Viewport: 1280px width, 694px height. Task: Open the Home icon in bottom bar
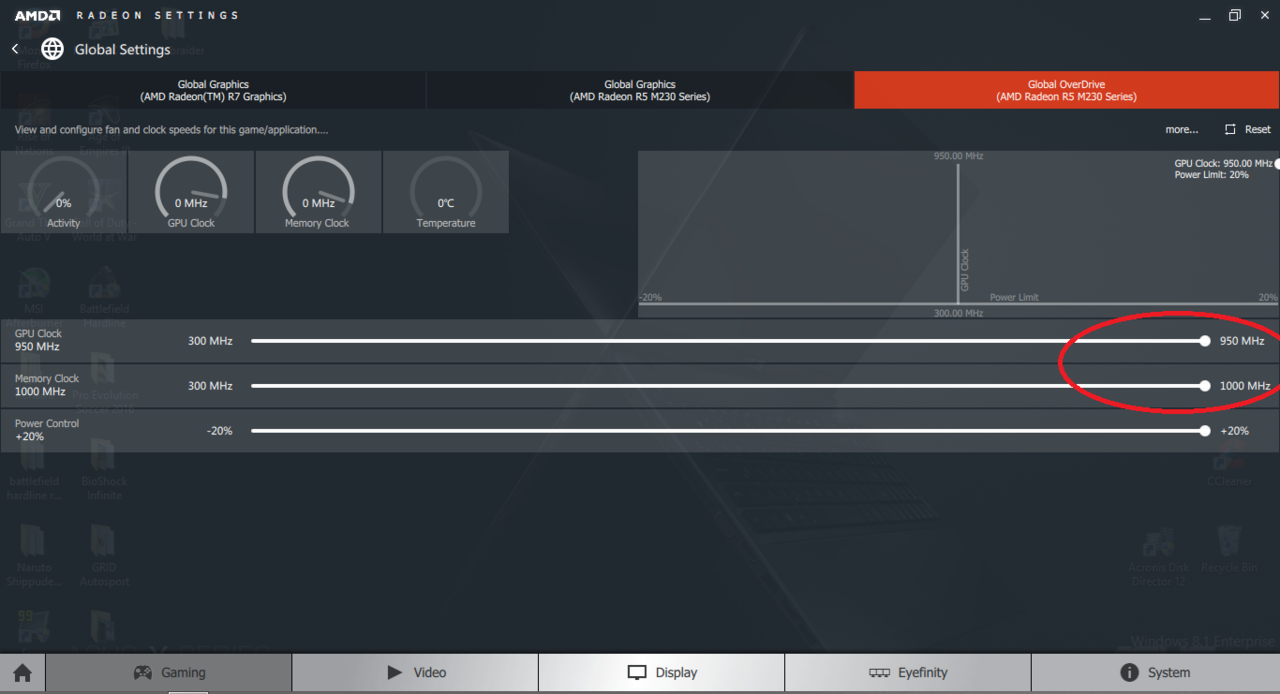pyautogui.click(x=22, y=673)
